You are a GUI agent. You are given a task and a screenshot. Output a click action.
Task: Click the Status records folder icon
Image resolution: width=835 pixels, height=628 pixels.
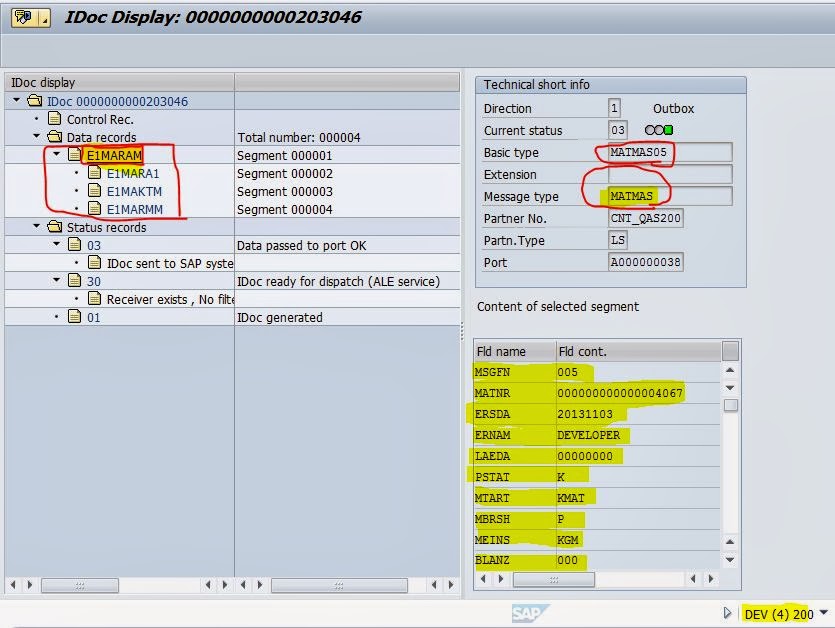(x=55, y=227)
